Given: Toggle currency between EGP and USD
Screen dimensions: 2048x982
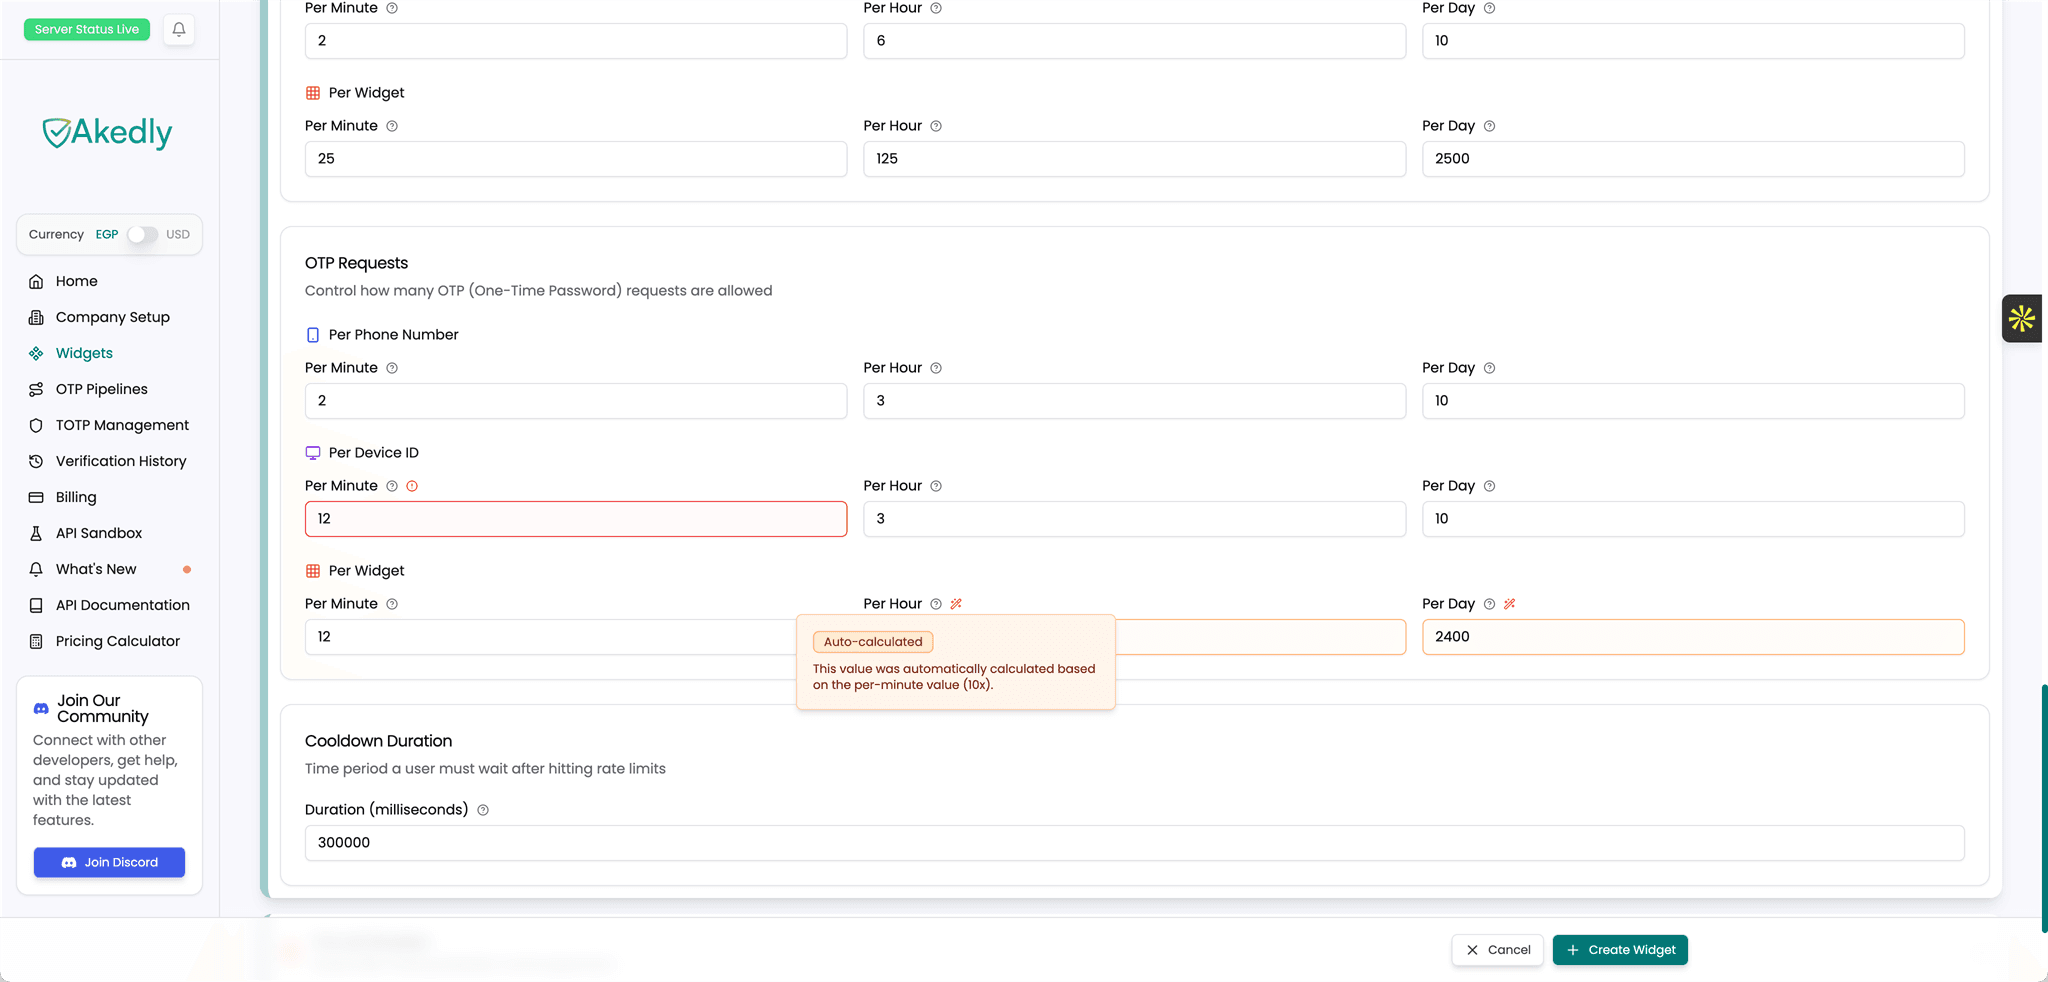Looking at the screenshot, I should point(142,235).
